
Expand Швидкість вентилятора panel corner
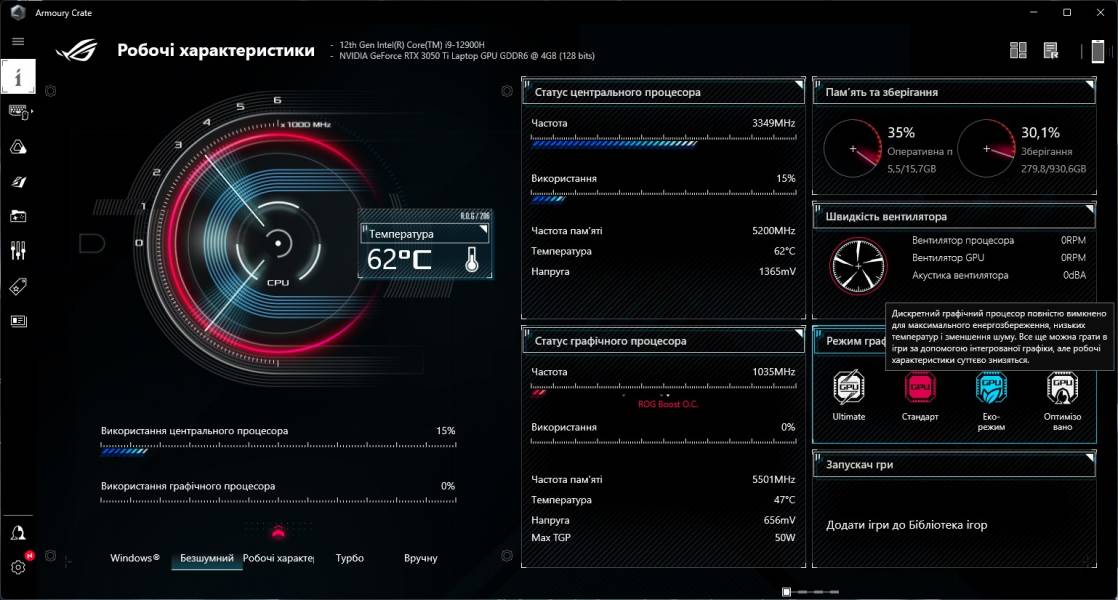click(x=1089, y=210)
